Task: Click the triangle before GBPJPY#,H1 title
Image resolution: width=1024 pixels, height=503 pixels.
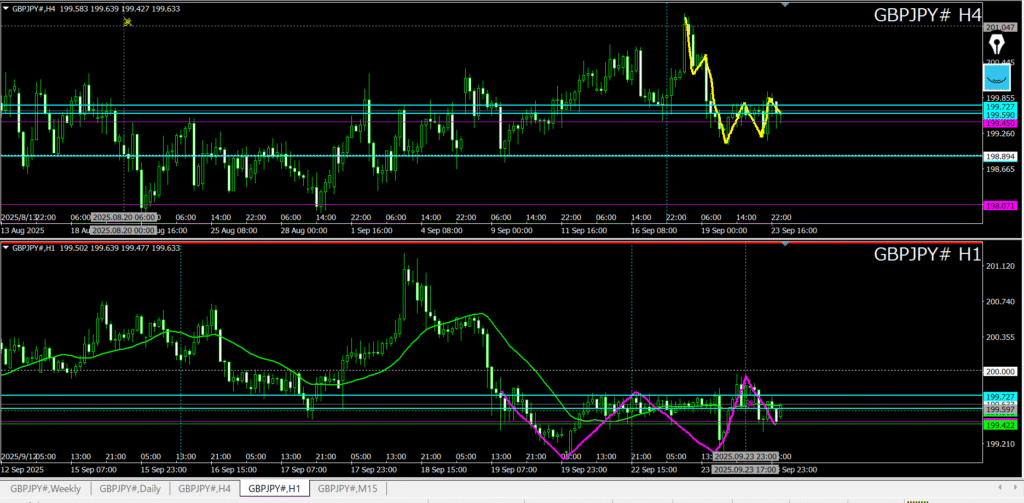Action: coord(5,248)
